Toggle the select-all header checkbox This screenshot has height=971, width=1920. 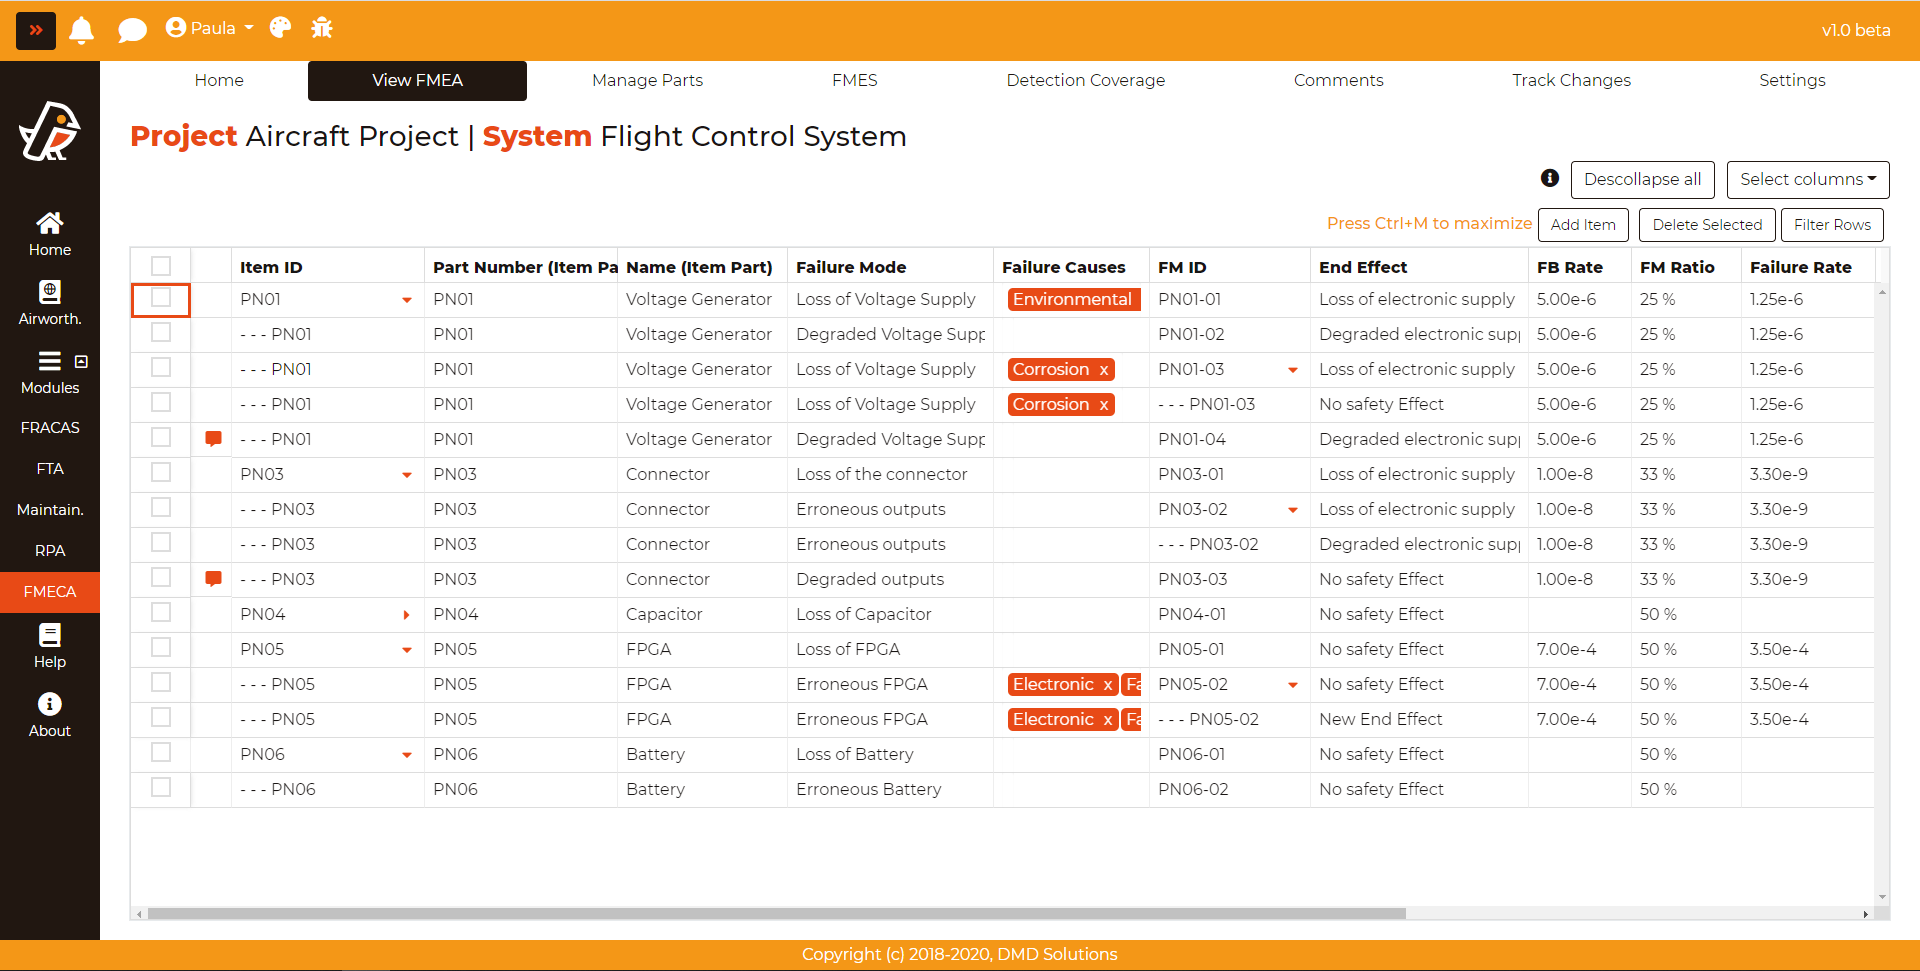click(161, 266)
